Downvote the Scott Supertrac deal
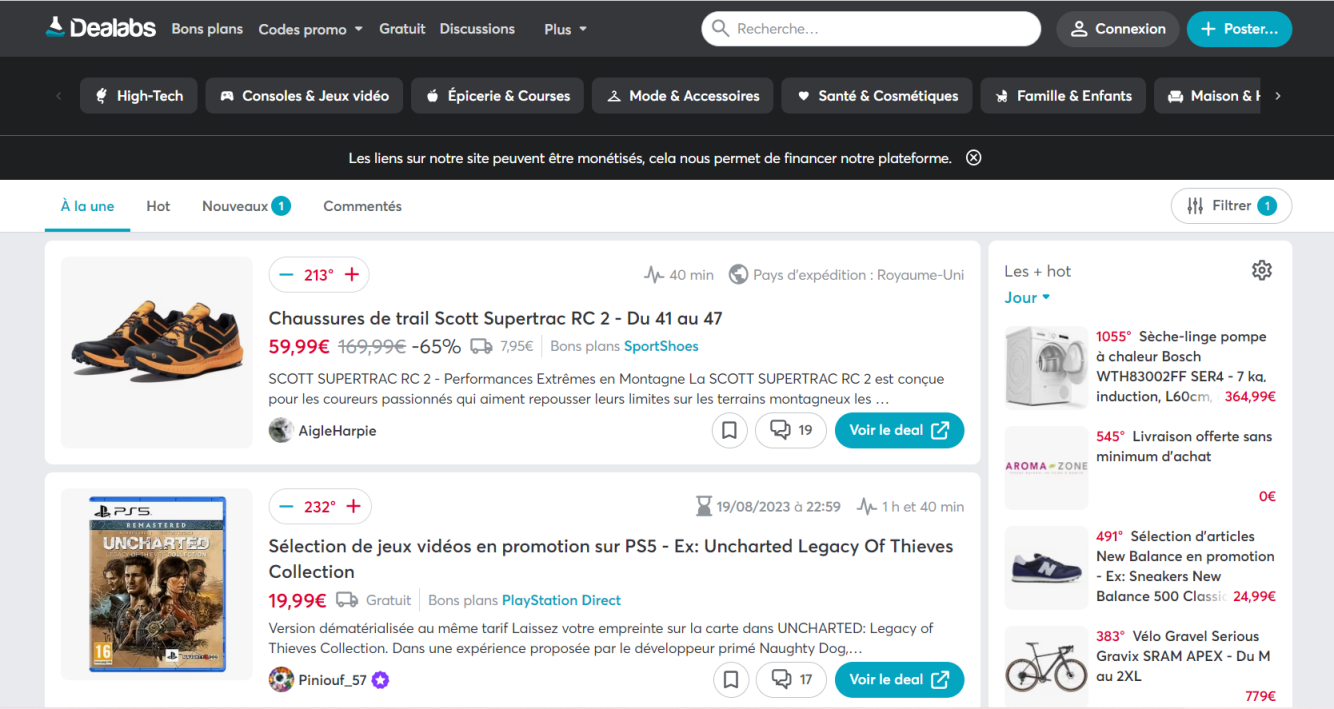Viewport: 1334px width, 709px height. (286, 275)
